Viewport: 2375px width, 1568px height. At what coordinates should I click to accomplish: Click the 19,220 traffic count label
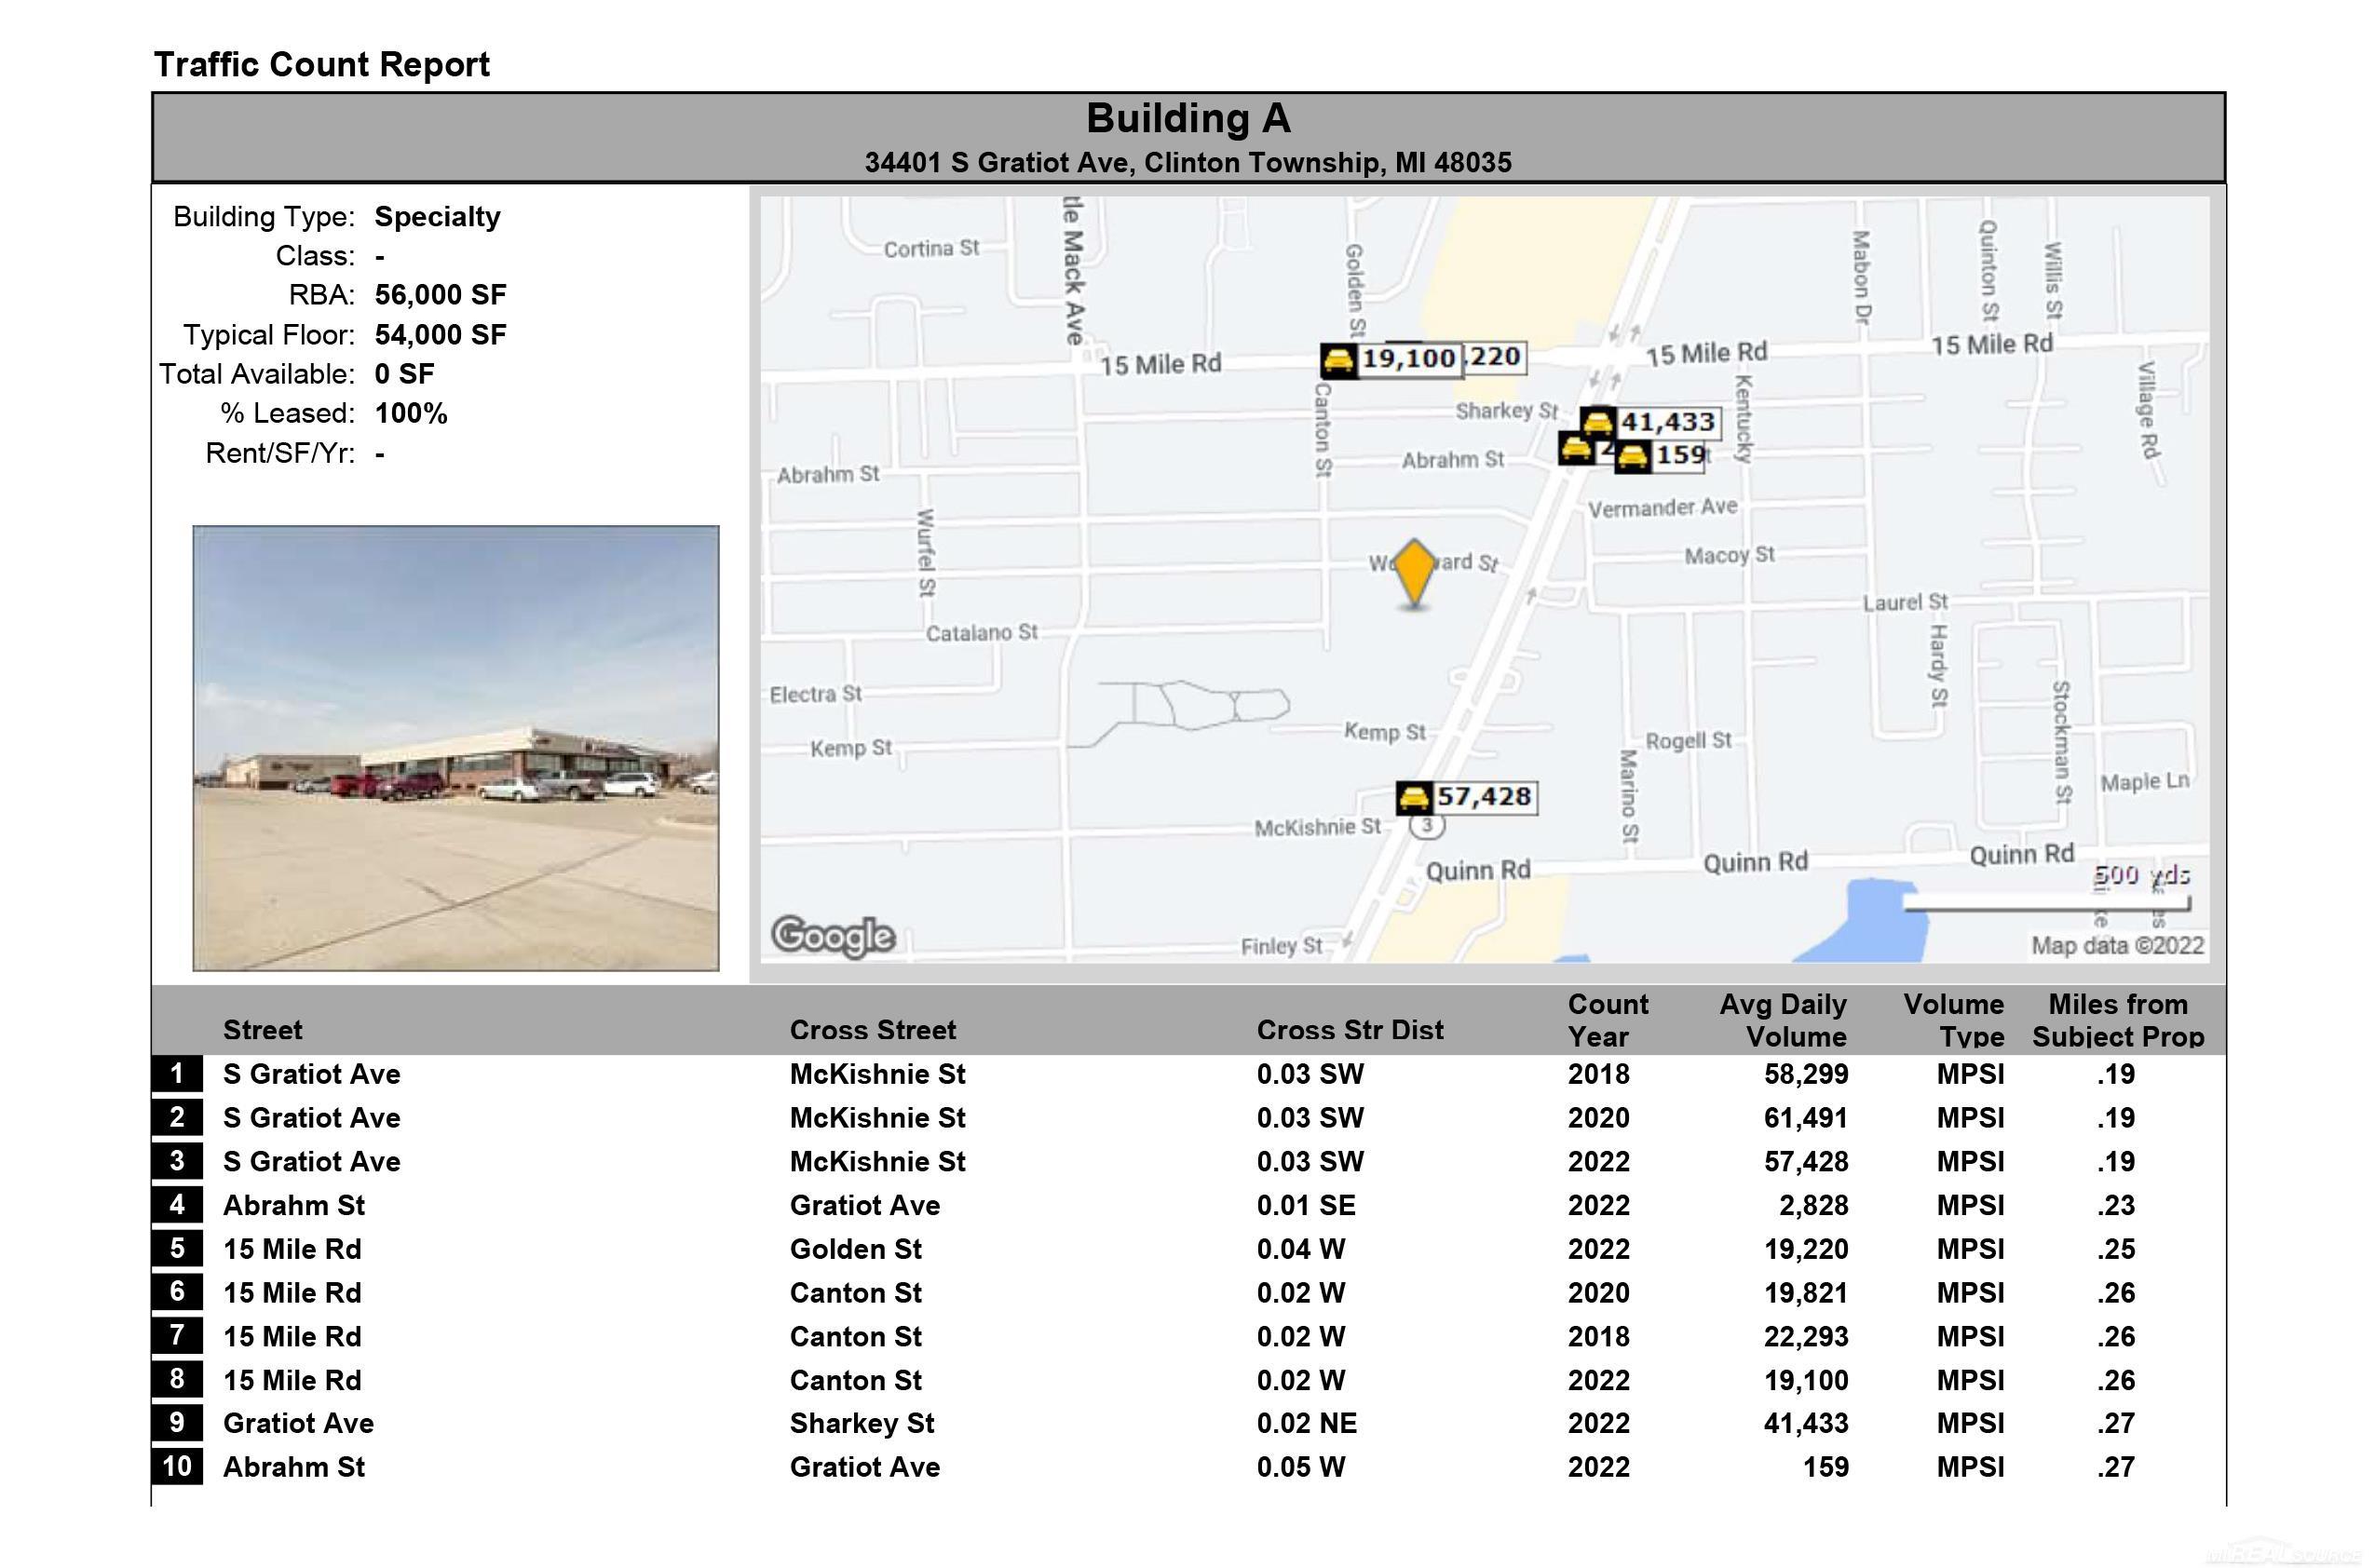click(1495, 357)
